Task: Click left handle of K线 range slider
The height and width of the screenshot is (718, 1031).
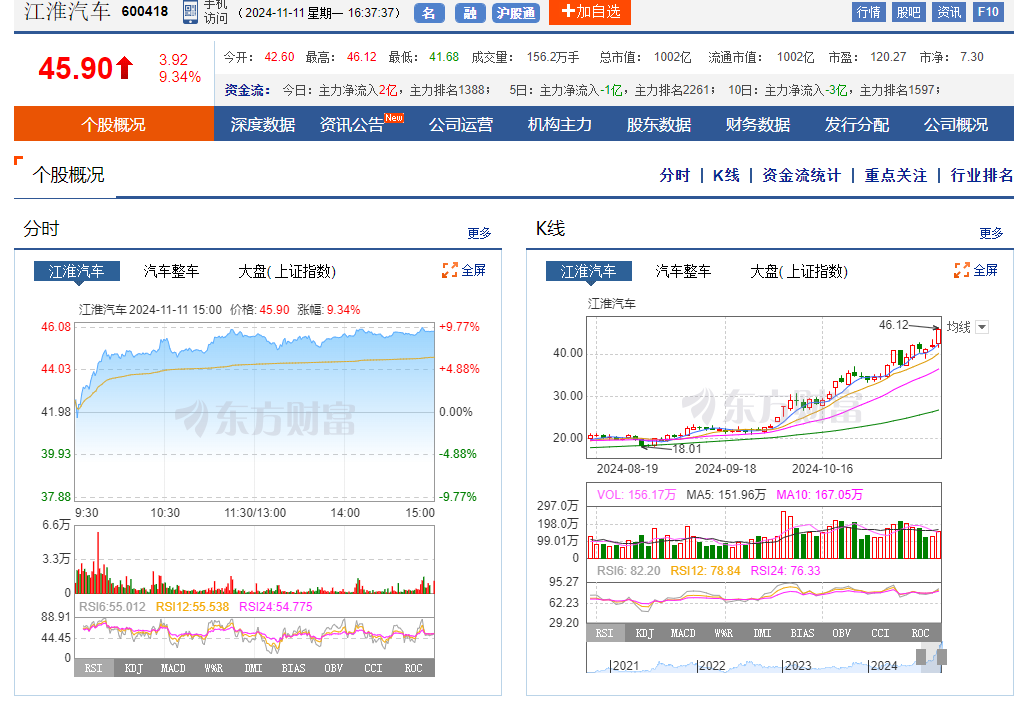Action: click(x=921, y=656)
